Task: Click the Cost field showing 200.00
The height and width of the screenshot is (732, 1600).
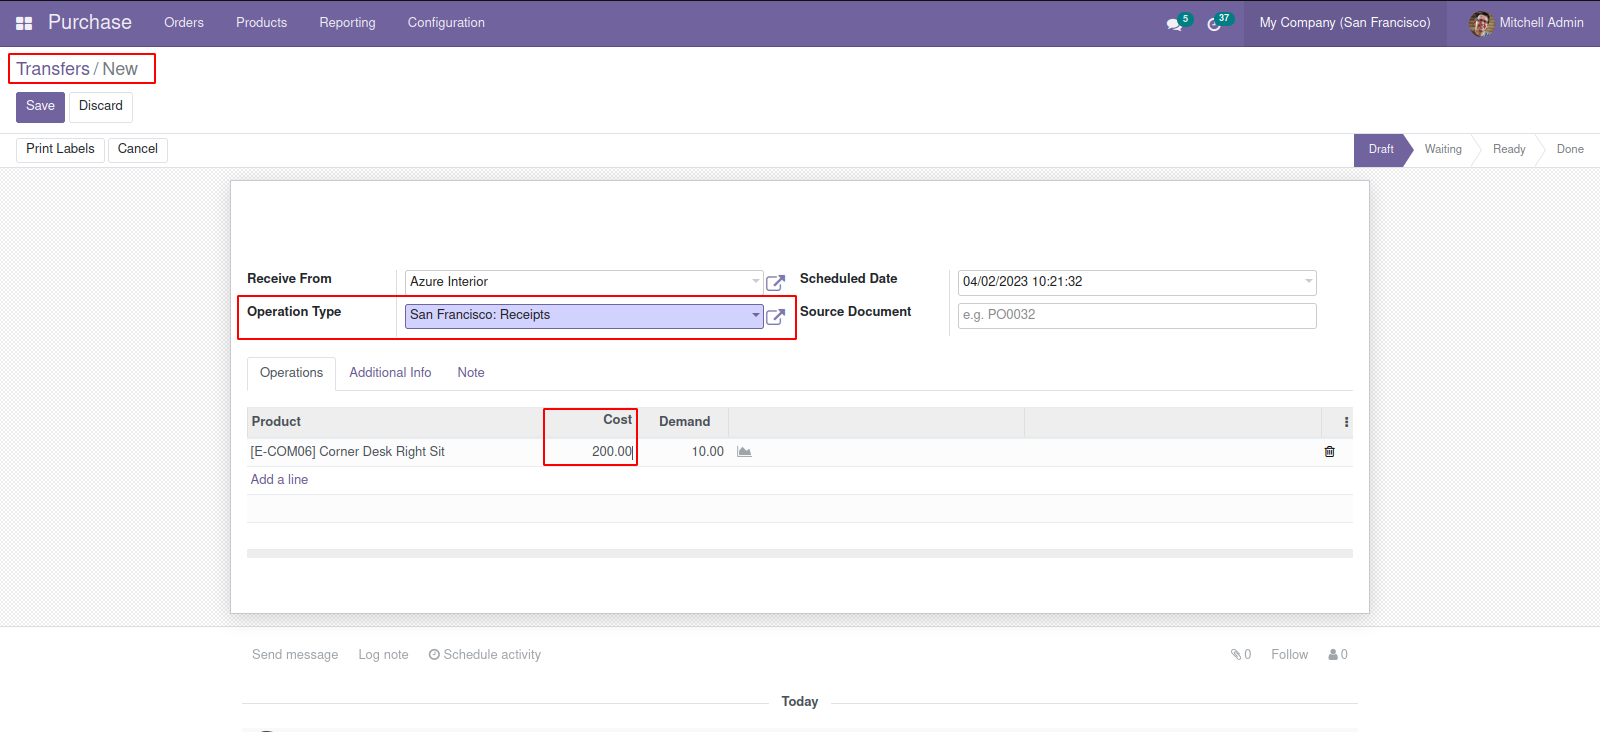Action: [590, 452]
